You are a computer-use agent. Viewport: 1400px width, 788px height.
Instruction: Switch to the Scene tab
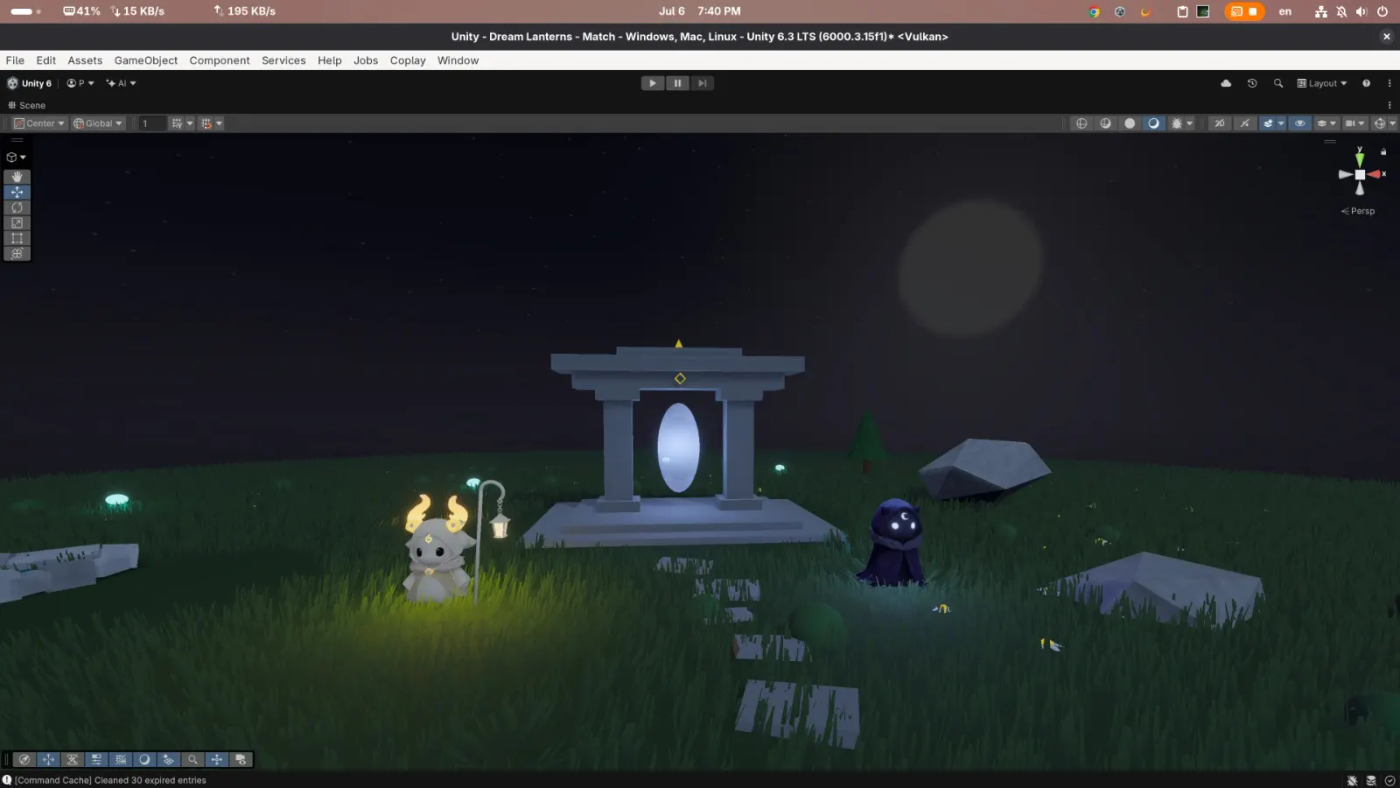pos(26,105)
